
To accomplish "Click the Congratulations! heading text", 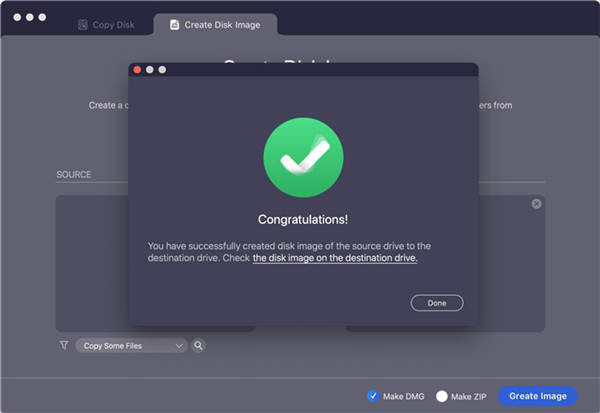I will (302, 218).
